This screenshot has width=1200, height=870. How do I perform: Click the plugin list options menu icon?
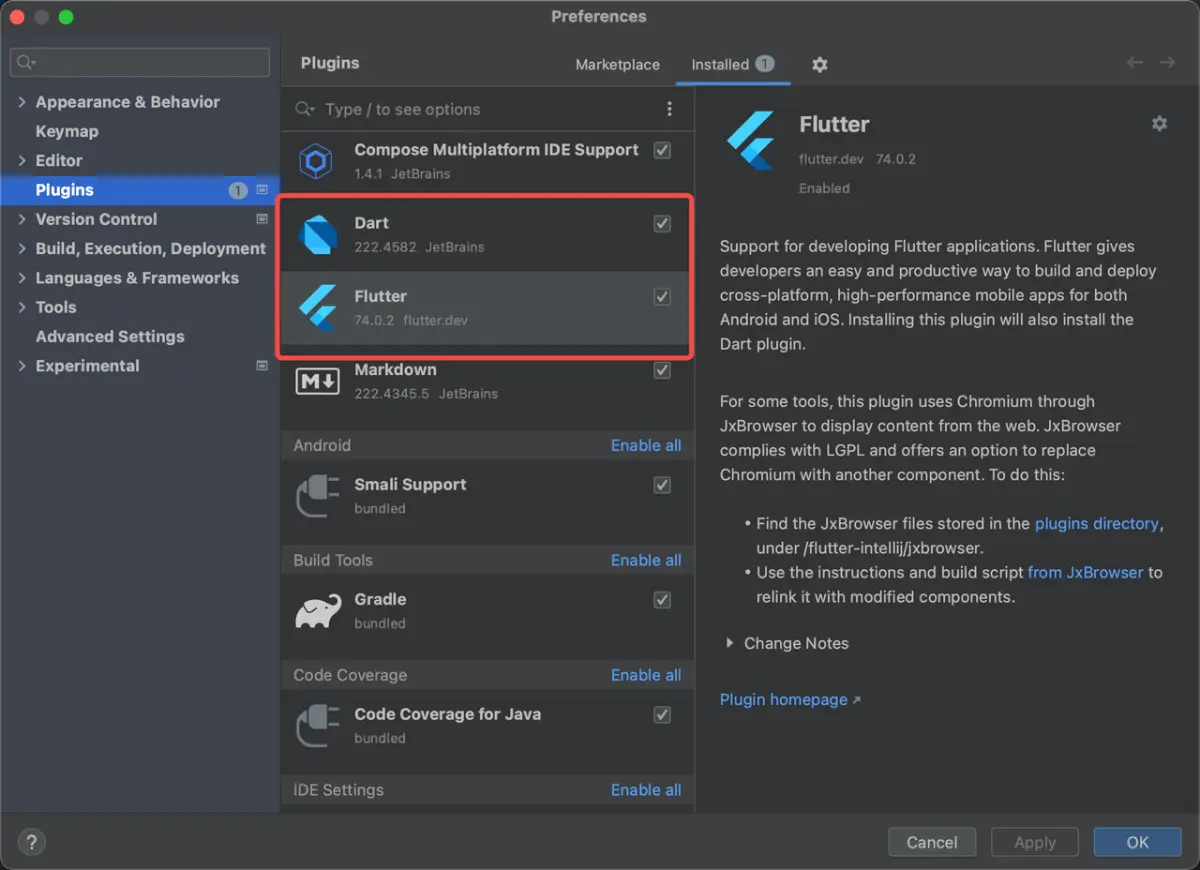pos(670,109)
